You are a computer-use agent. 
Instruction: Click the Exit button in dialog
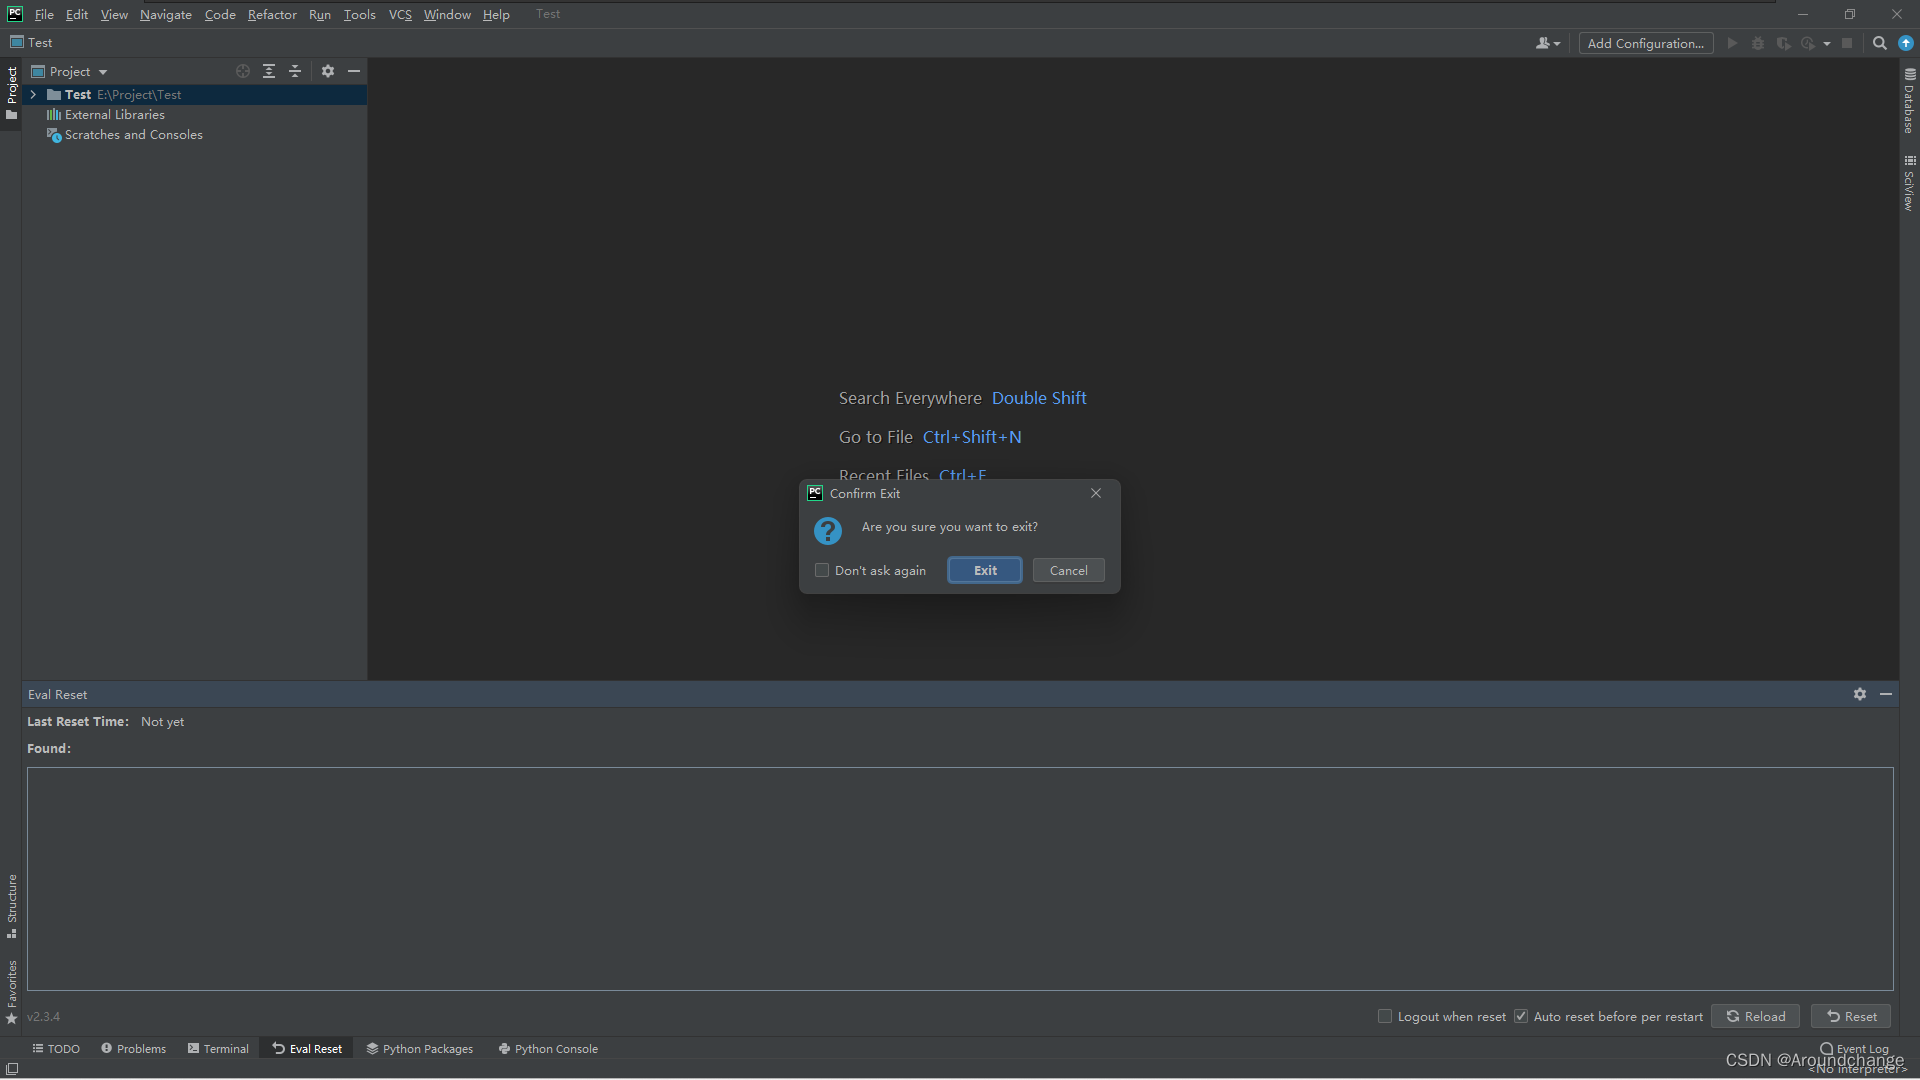985,570
